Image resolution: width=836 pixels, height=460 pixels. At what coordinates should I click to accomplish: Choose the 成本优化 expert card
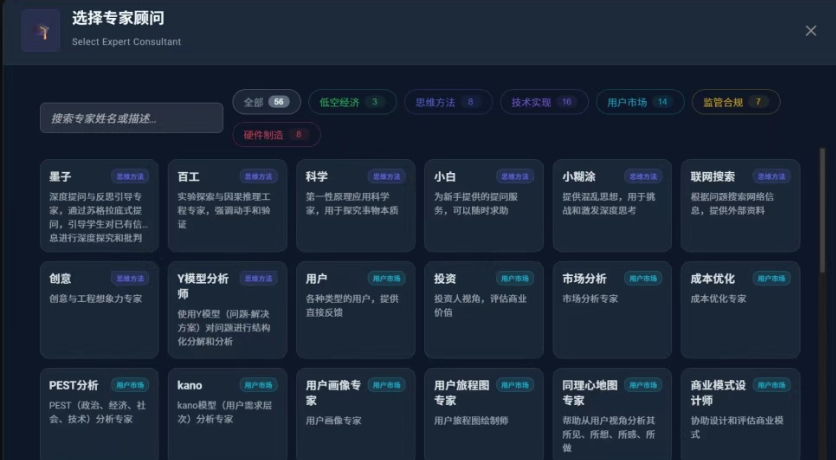click(740, 309)
